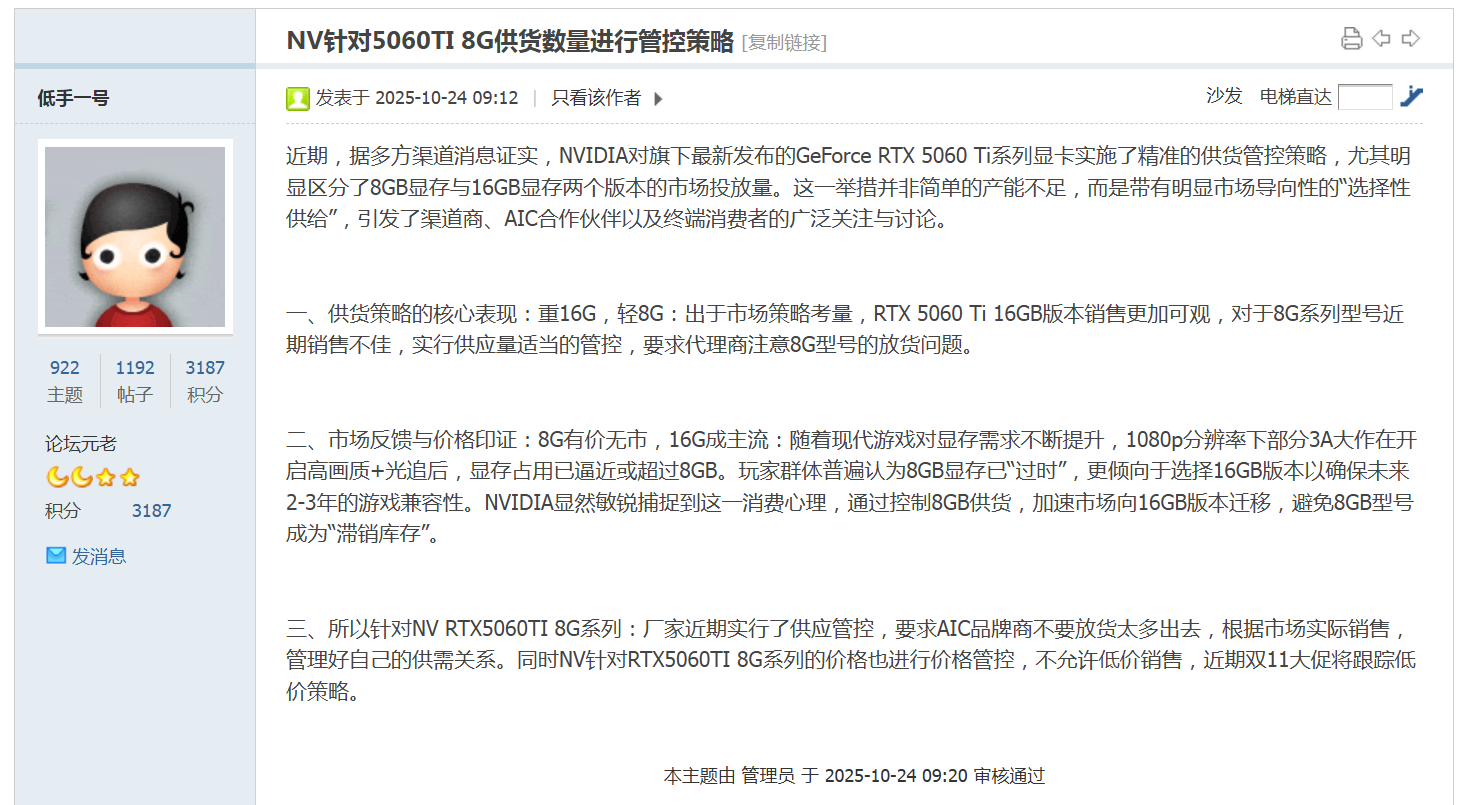Open the 论坛元老 user group link
The height and width of the screenshot is (805, 1468).
[81, 444]
